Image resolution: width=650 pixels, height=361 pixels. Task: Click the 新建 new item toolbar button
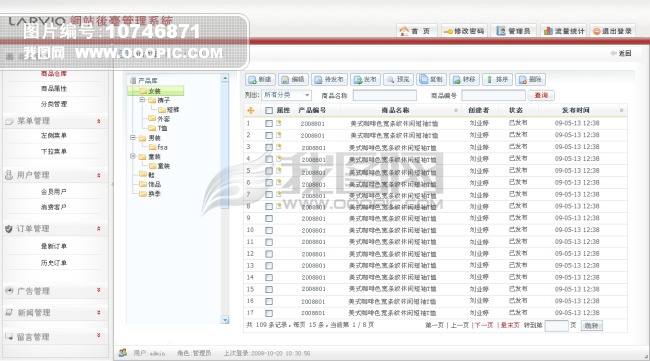coord(260,79)
